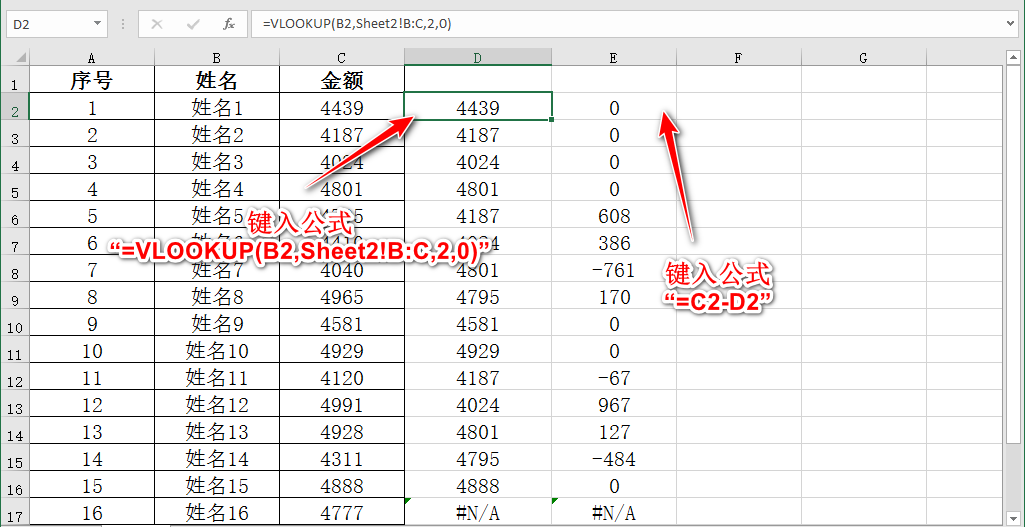
Task: Select row 2 header
Action: pyautogui.click(x=14, y=107)
